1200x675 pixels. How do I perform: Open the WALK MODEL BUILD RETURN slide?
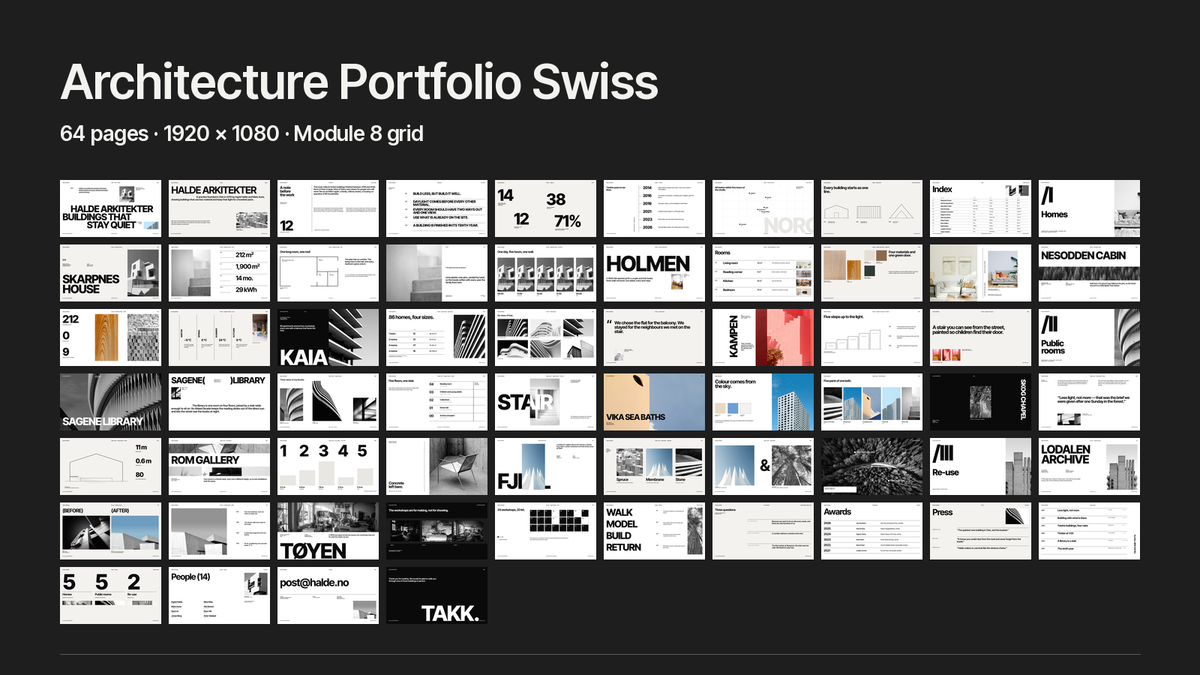(654, 531)
